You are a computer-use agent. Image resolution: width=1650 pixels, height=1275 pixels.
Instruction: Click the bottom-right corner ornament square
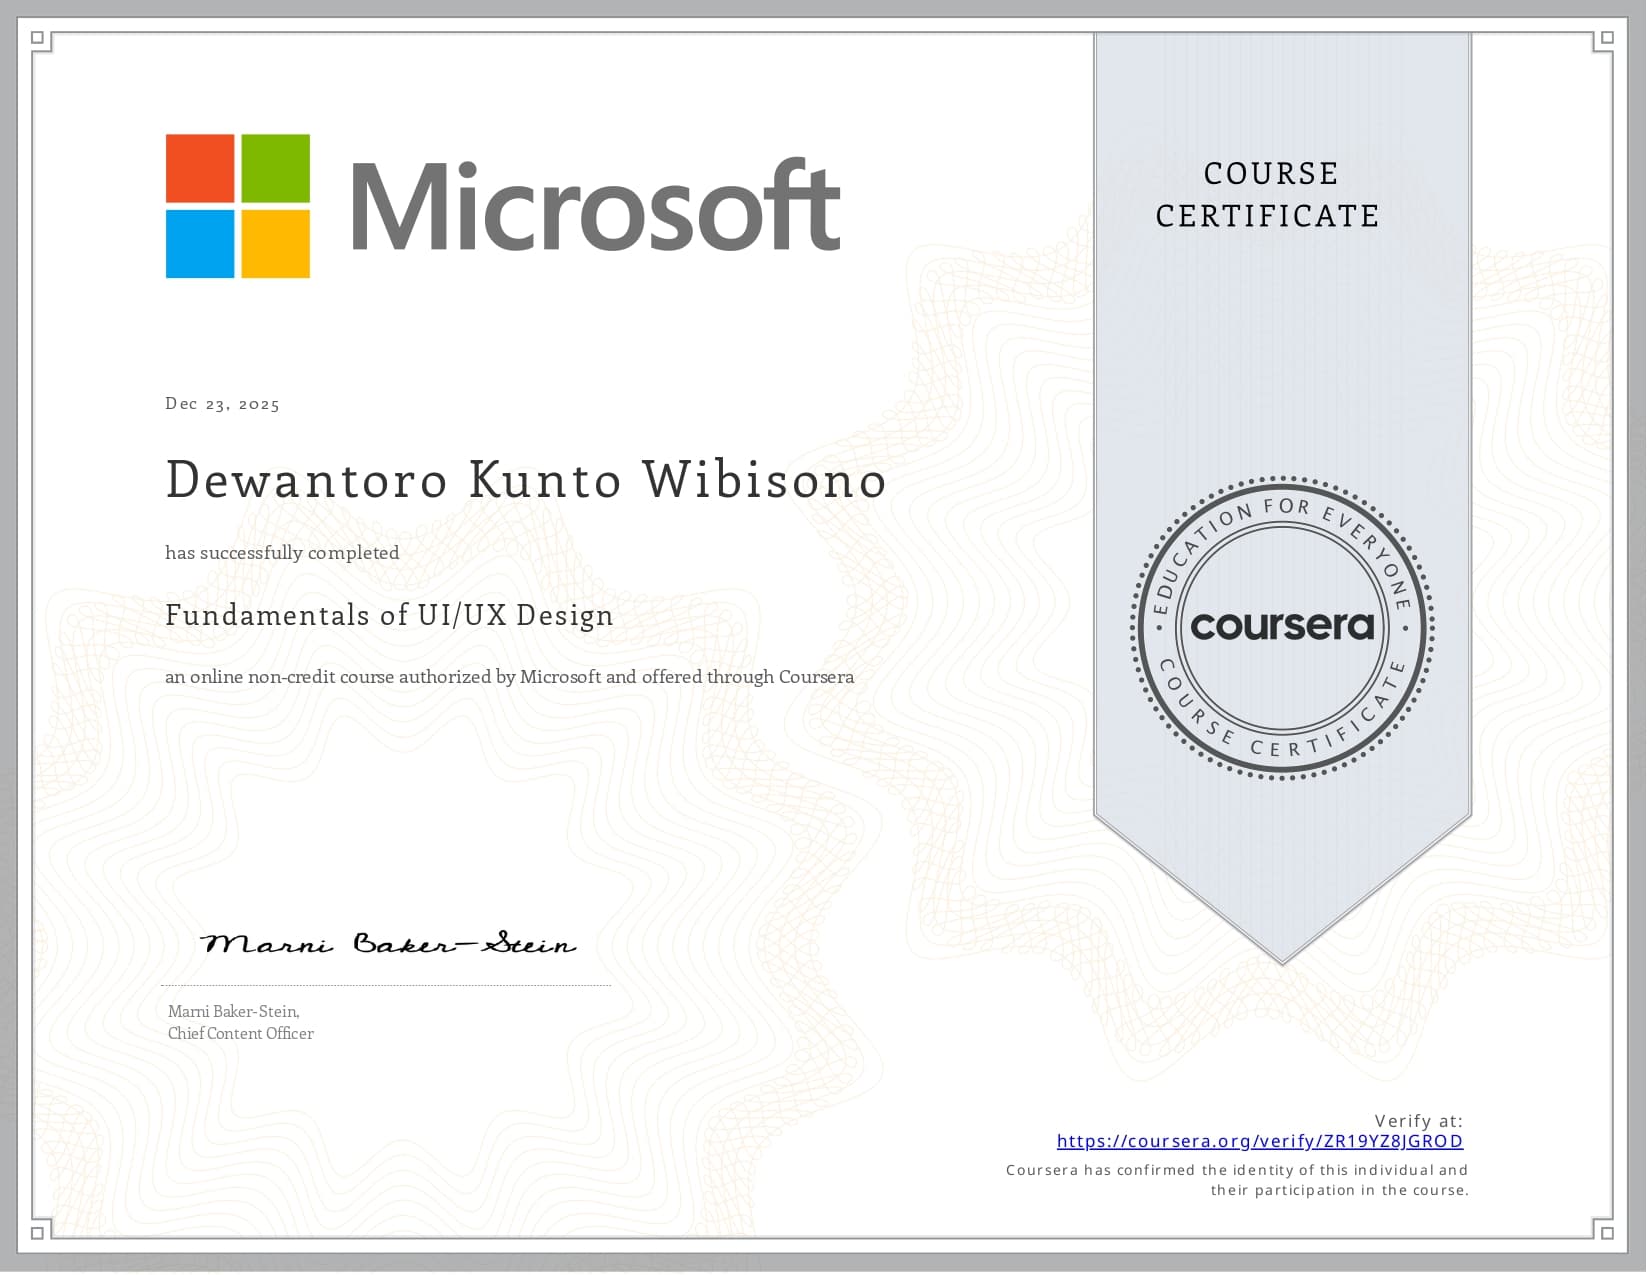point(1606,1233)
